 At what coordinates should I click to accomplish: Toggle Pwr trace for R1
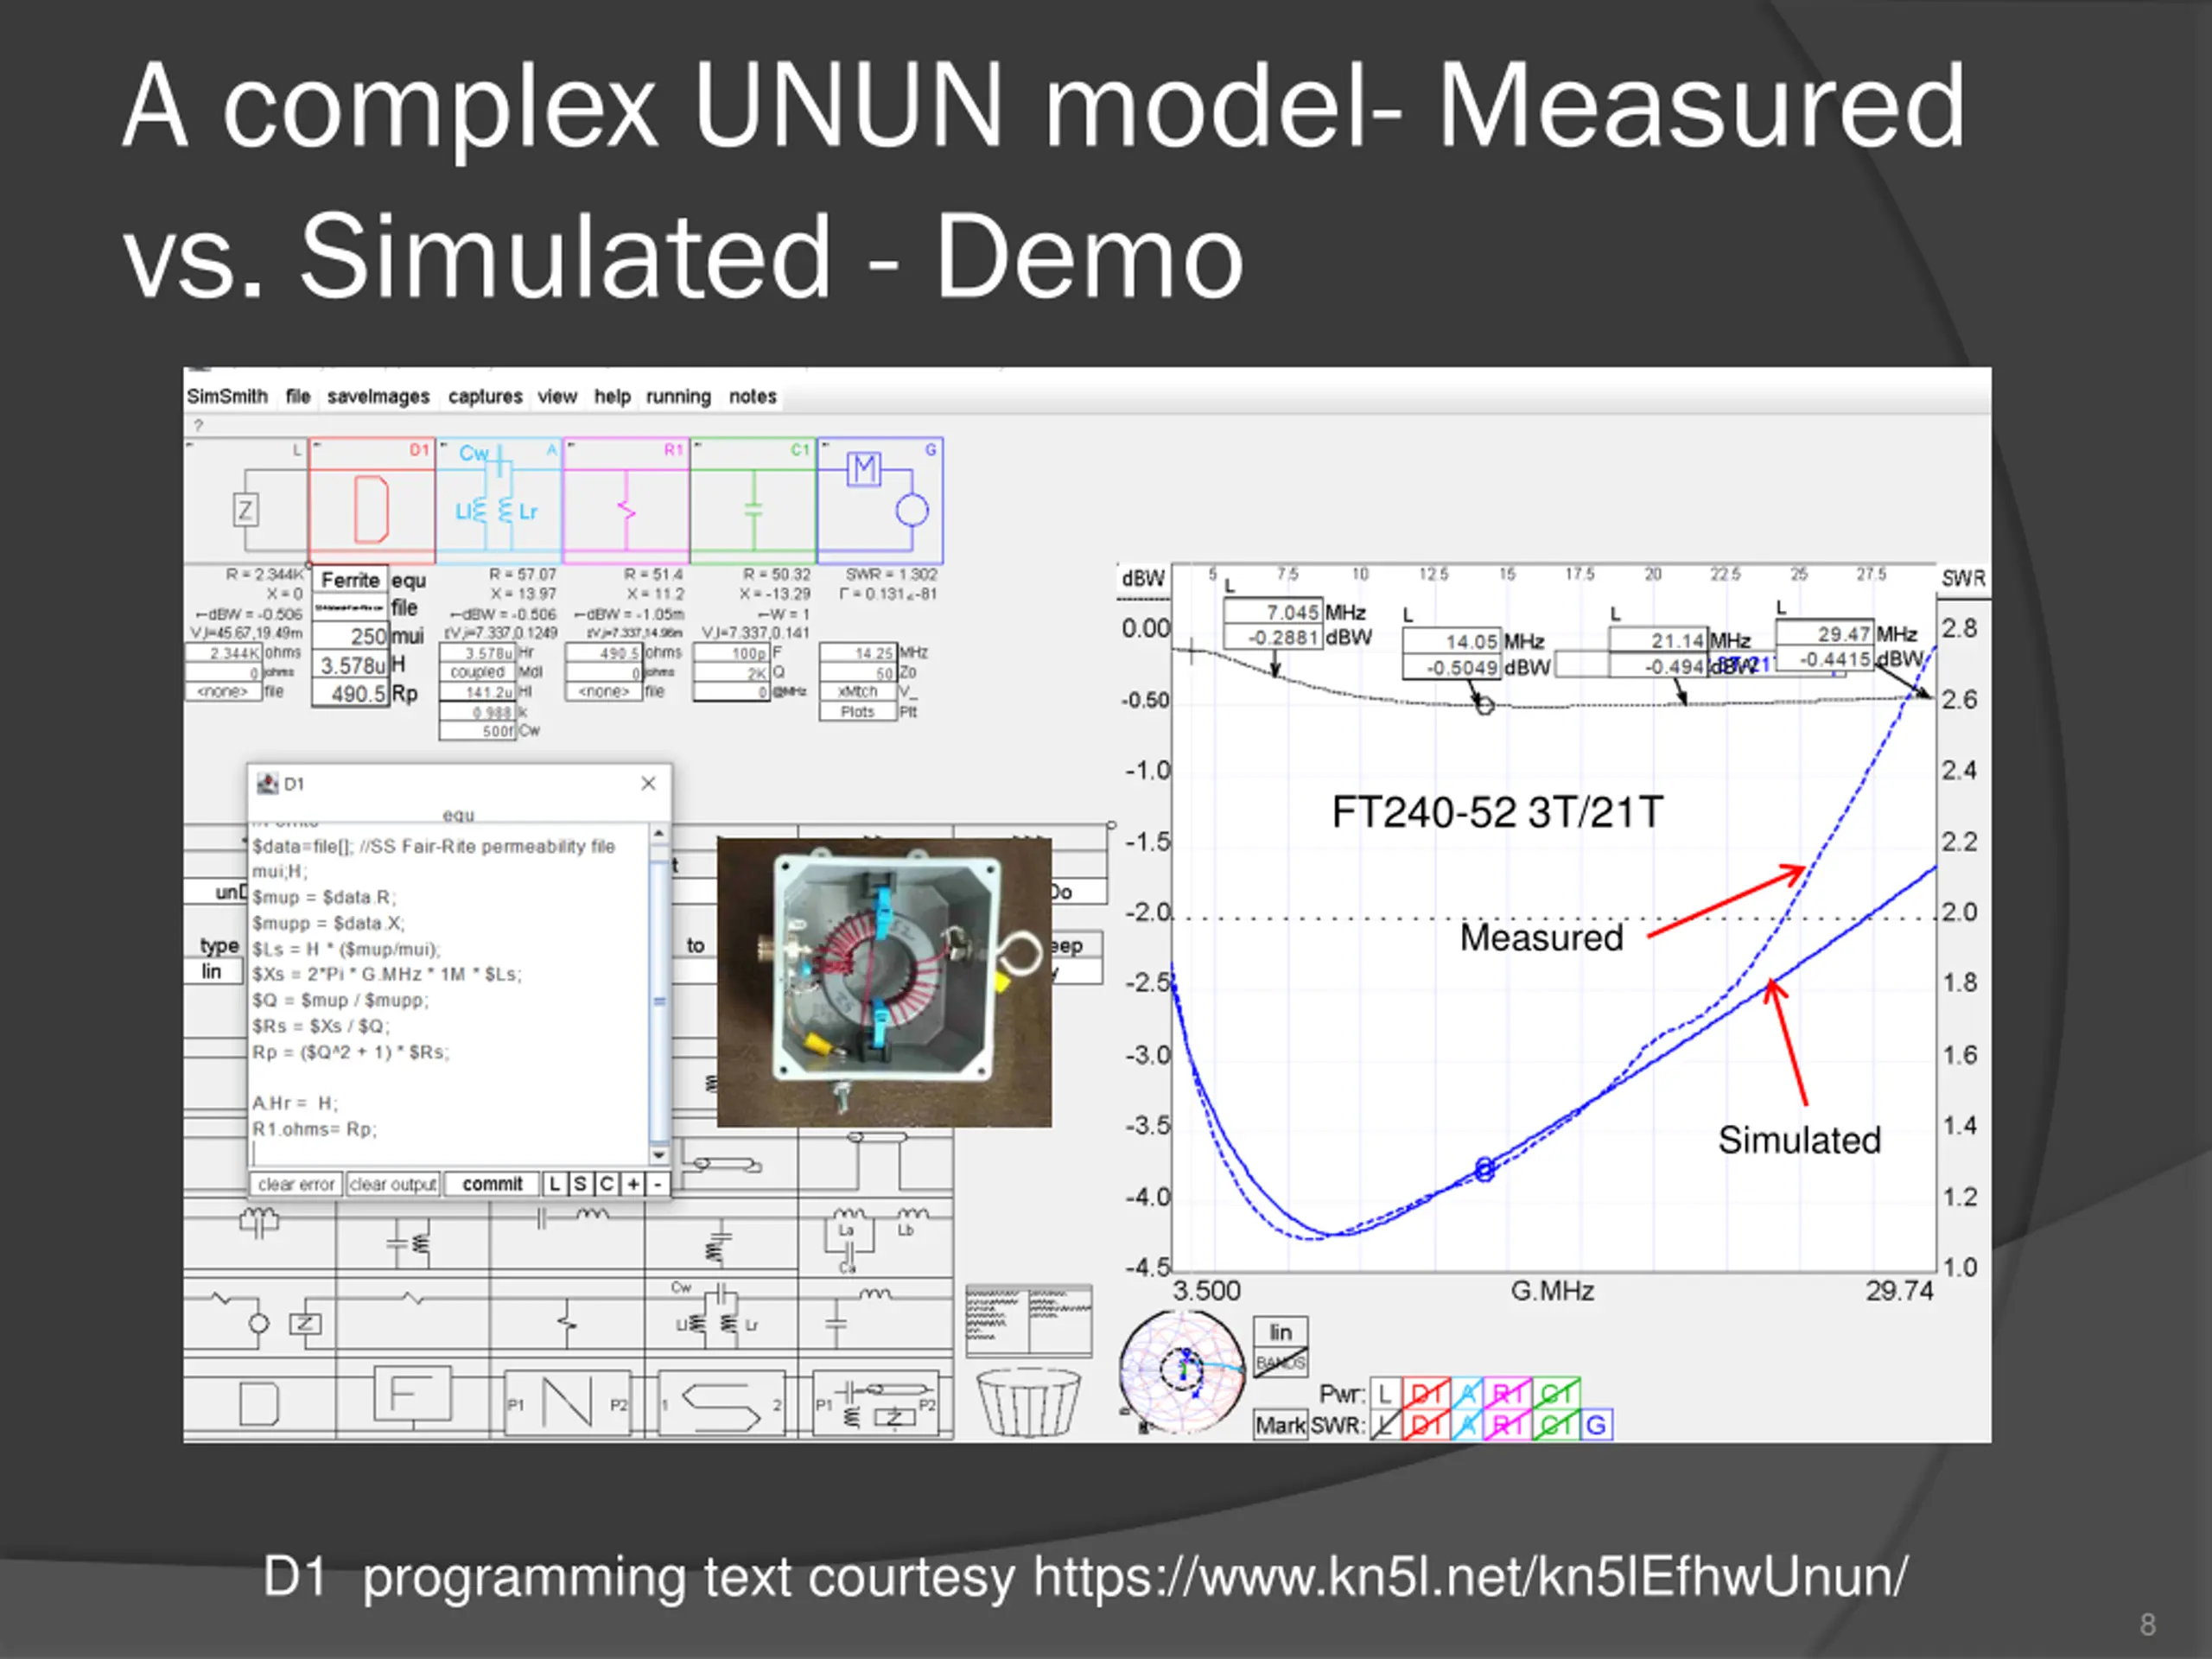pos(1507,1393)
